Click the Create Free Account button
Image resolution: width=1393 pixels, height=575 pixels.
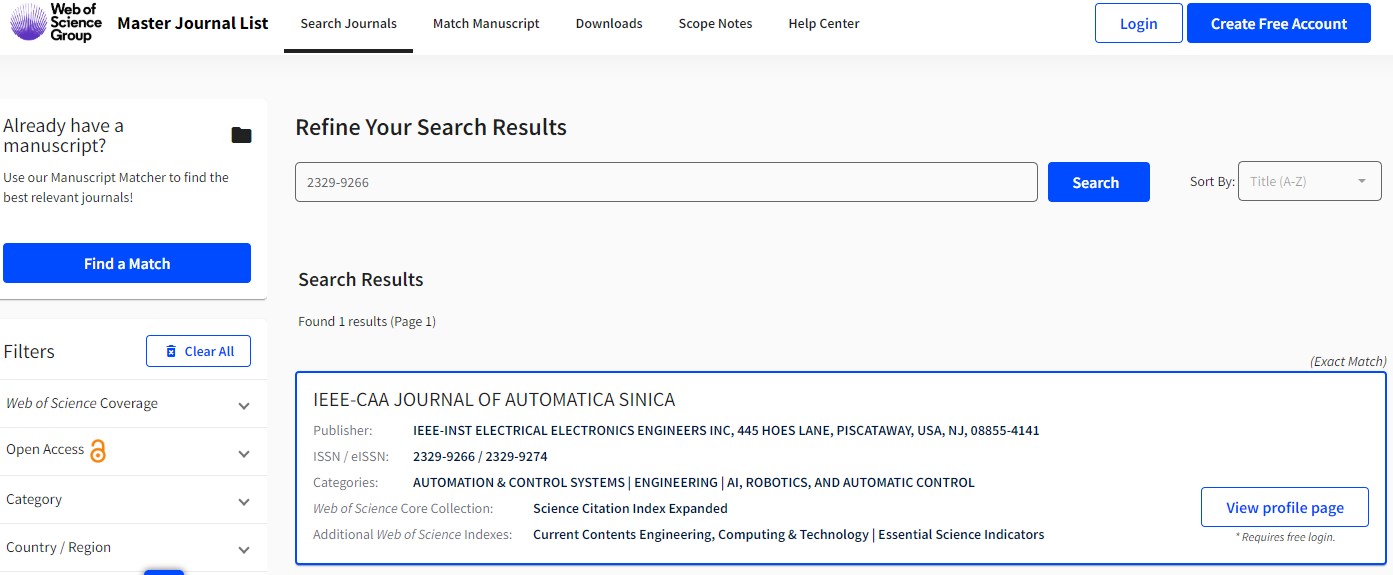pos(1278,24)
